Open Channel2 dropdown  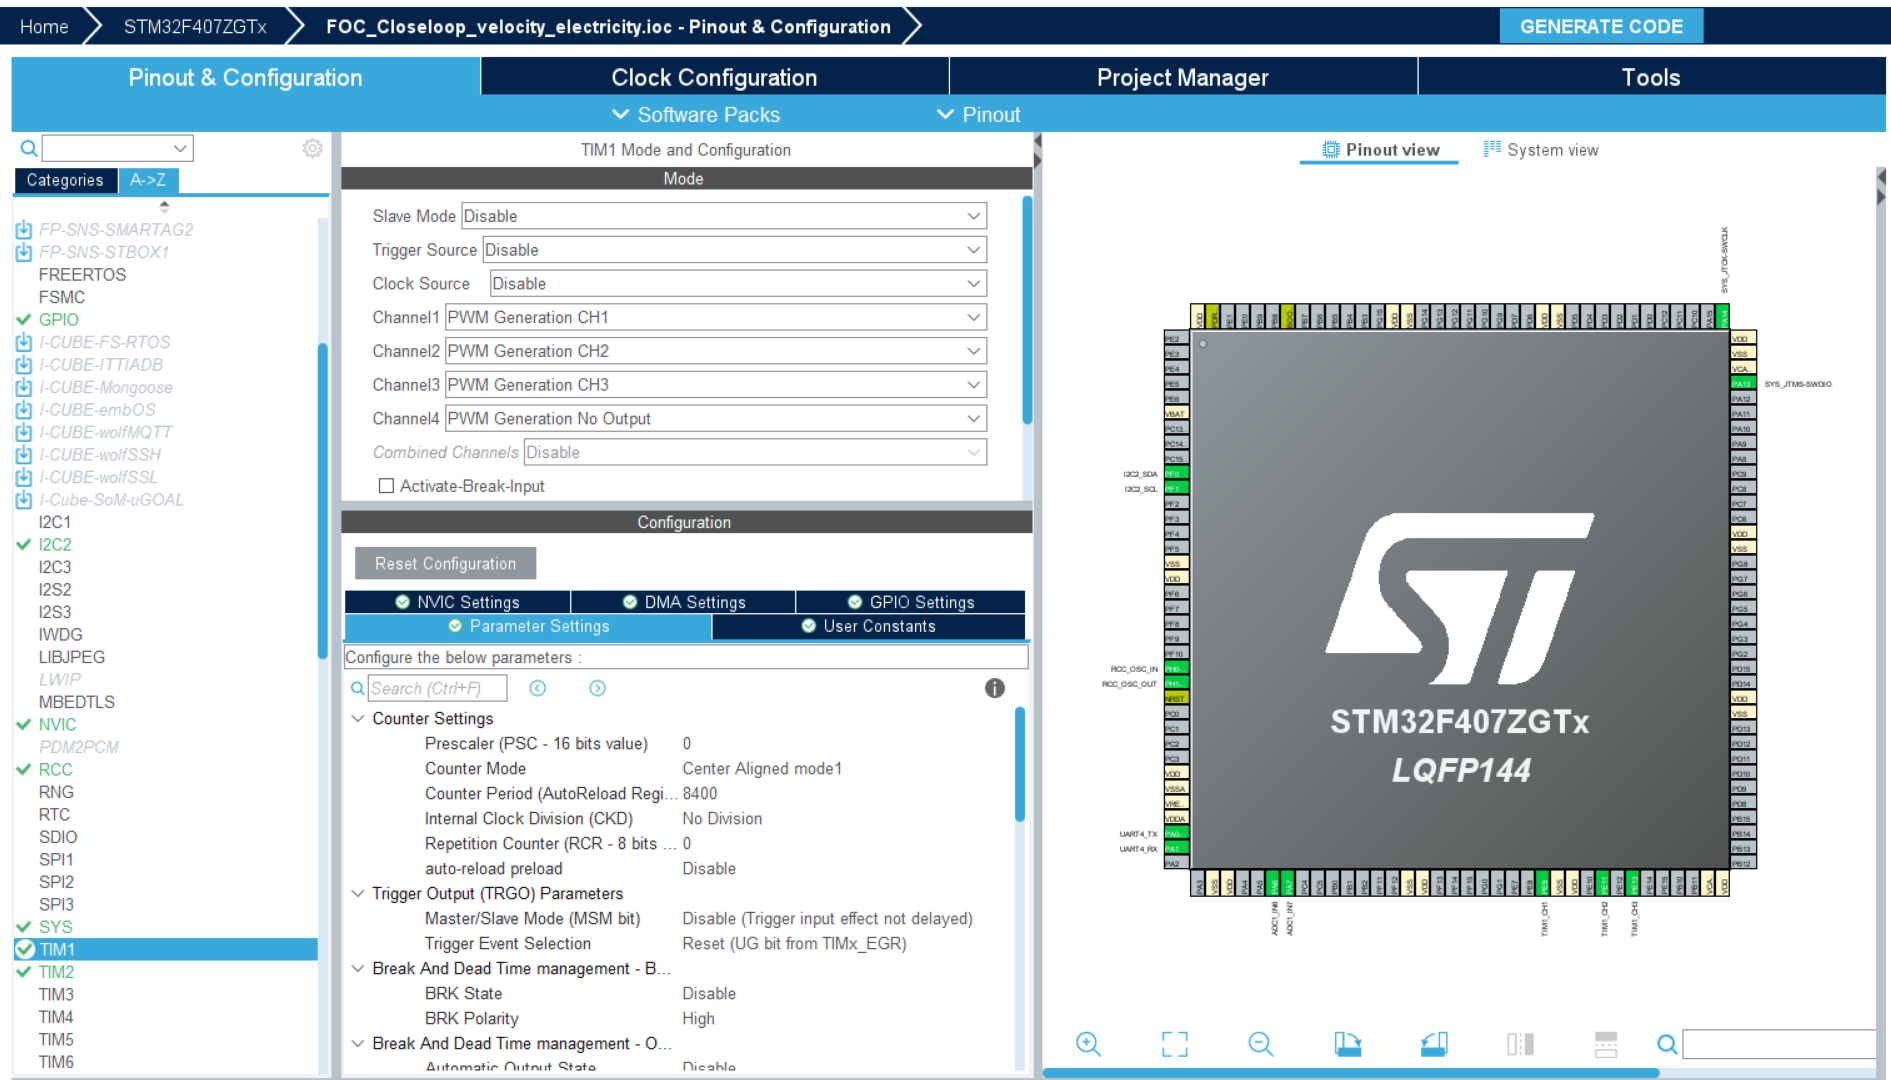[716, 351]
